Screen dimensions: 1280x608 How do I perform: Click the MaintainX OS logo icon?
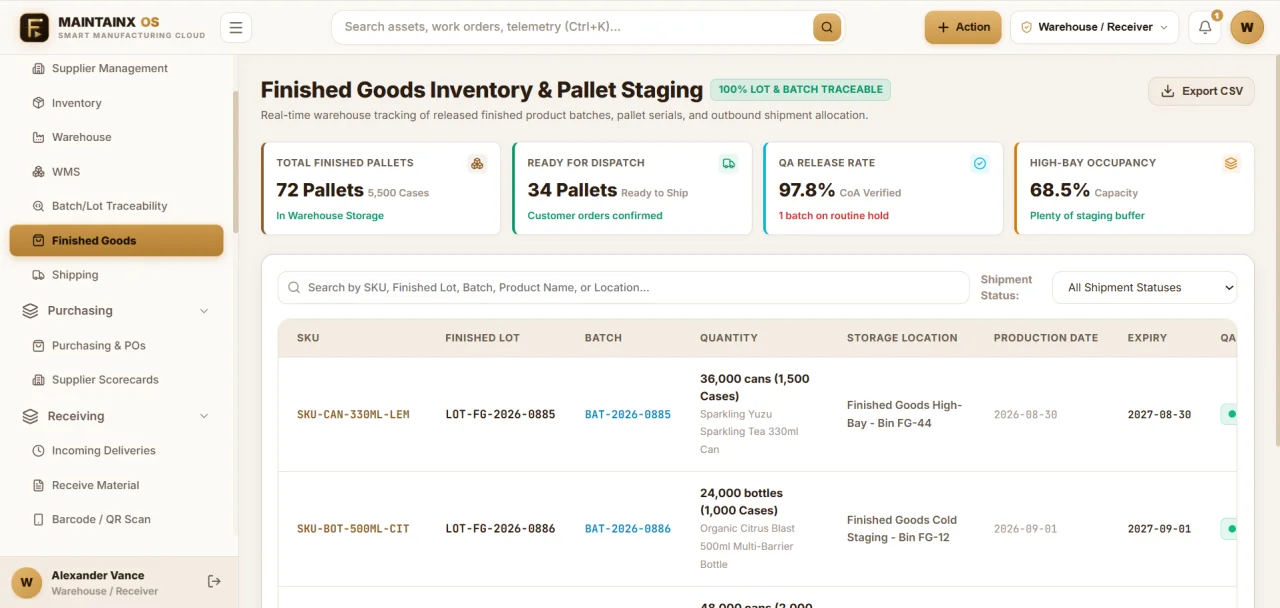pyautogui.click(x=34, y=27)
